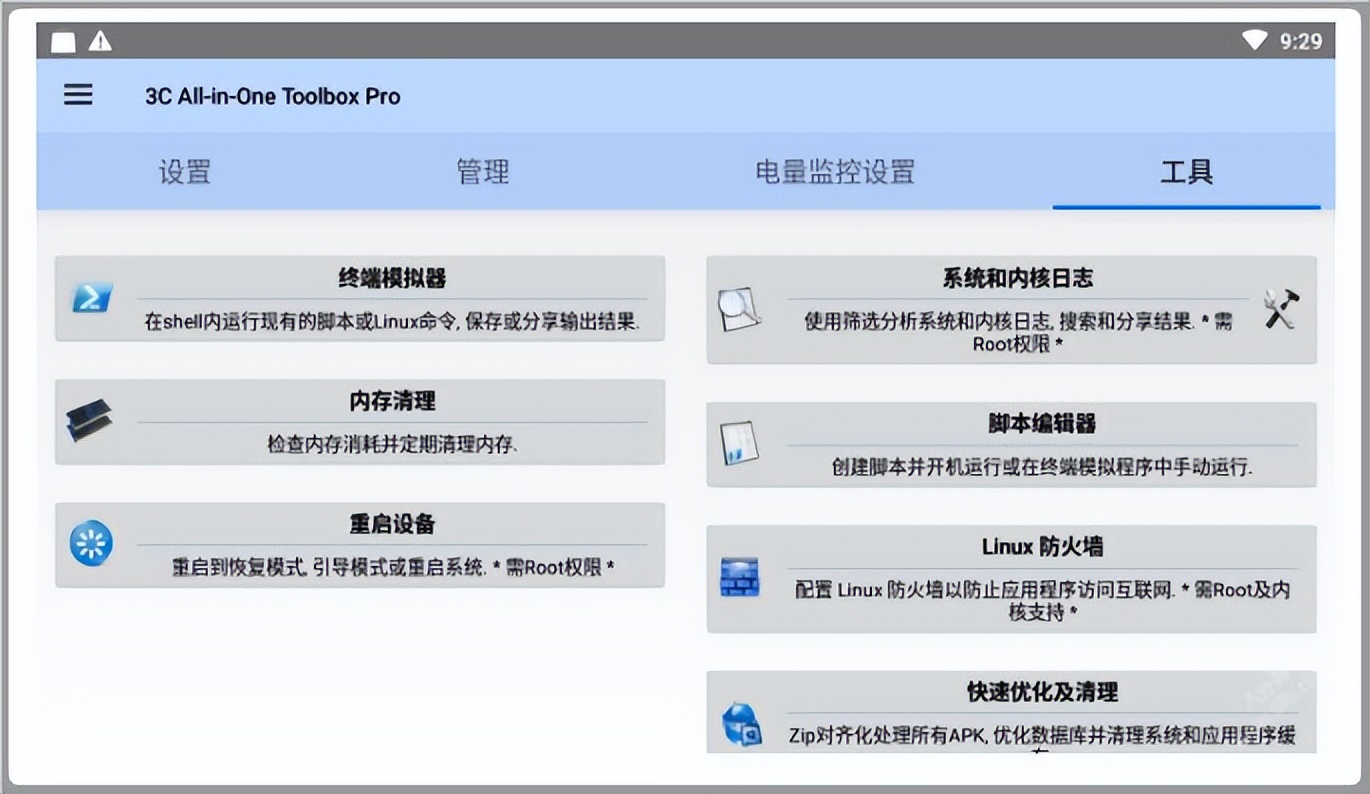Switch to the 管理 tab

(x=483, y=171)
